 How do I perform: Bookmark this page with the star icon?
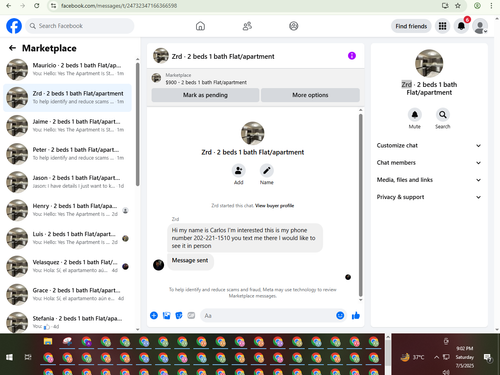458,6
